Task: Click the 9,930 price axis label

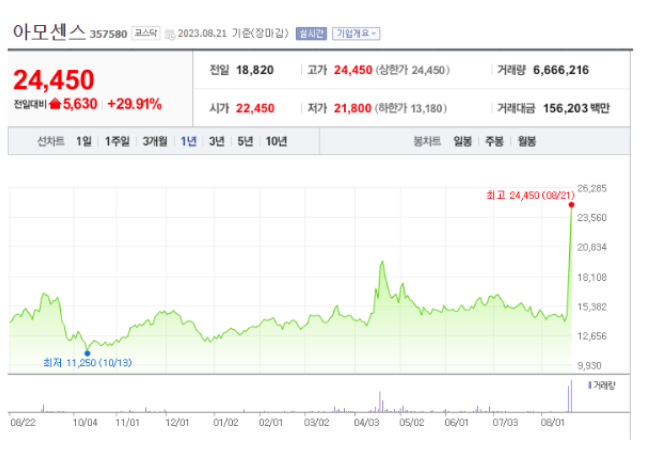Action: pyautogui.click(x=589, y=366)
